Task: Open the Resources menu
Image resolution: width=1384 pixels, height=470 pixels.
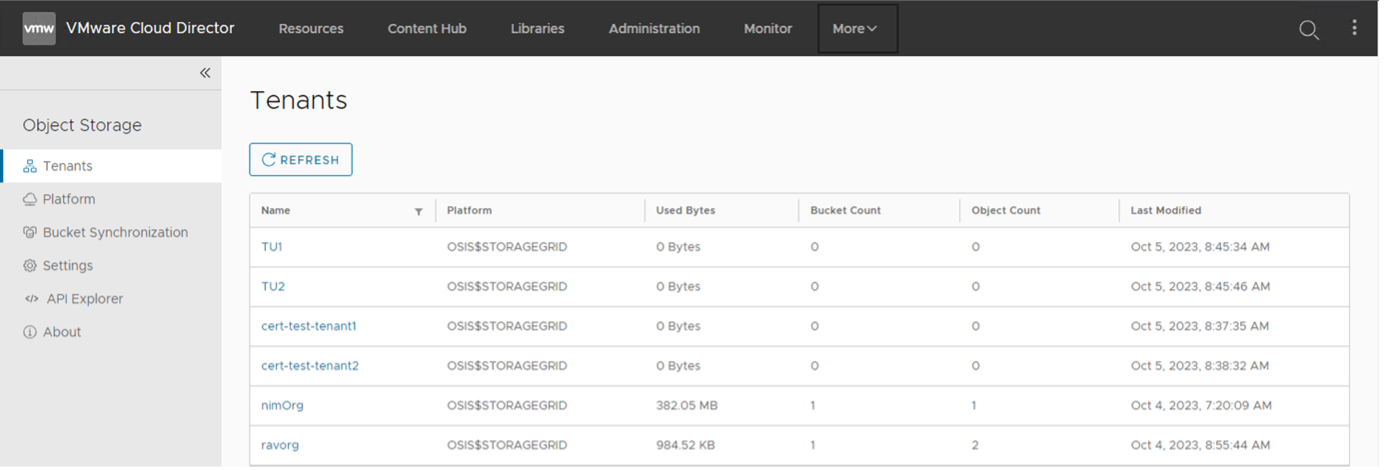Action: coord(311,29)
